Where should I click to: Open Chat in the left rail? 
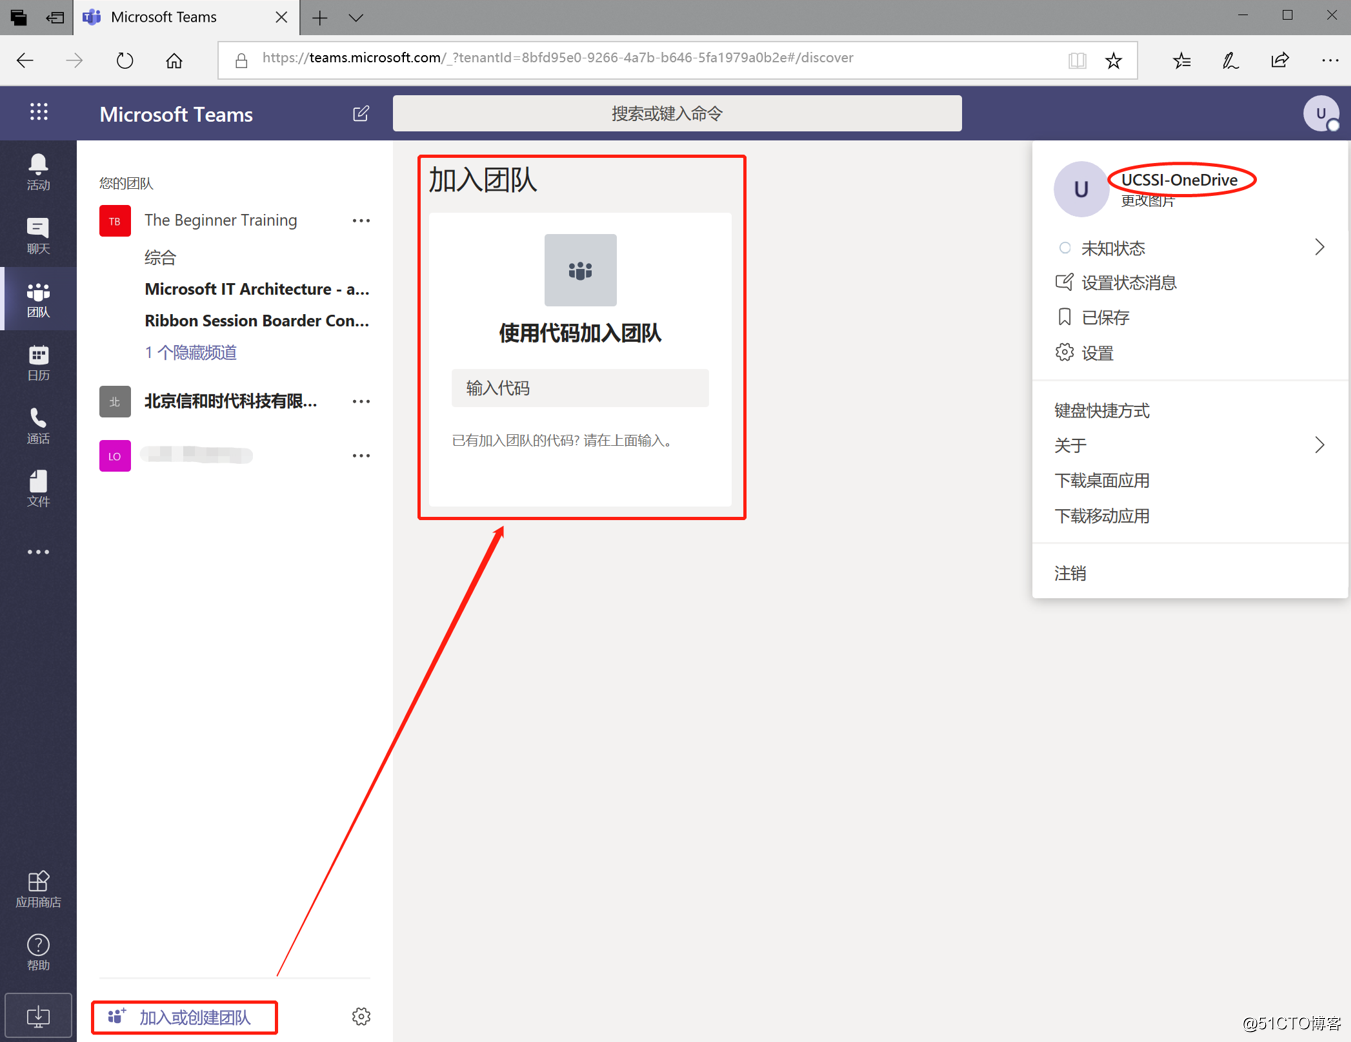pyautogui.click(x=38, y=236)
